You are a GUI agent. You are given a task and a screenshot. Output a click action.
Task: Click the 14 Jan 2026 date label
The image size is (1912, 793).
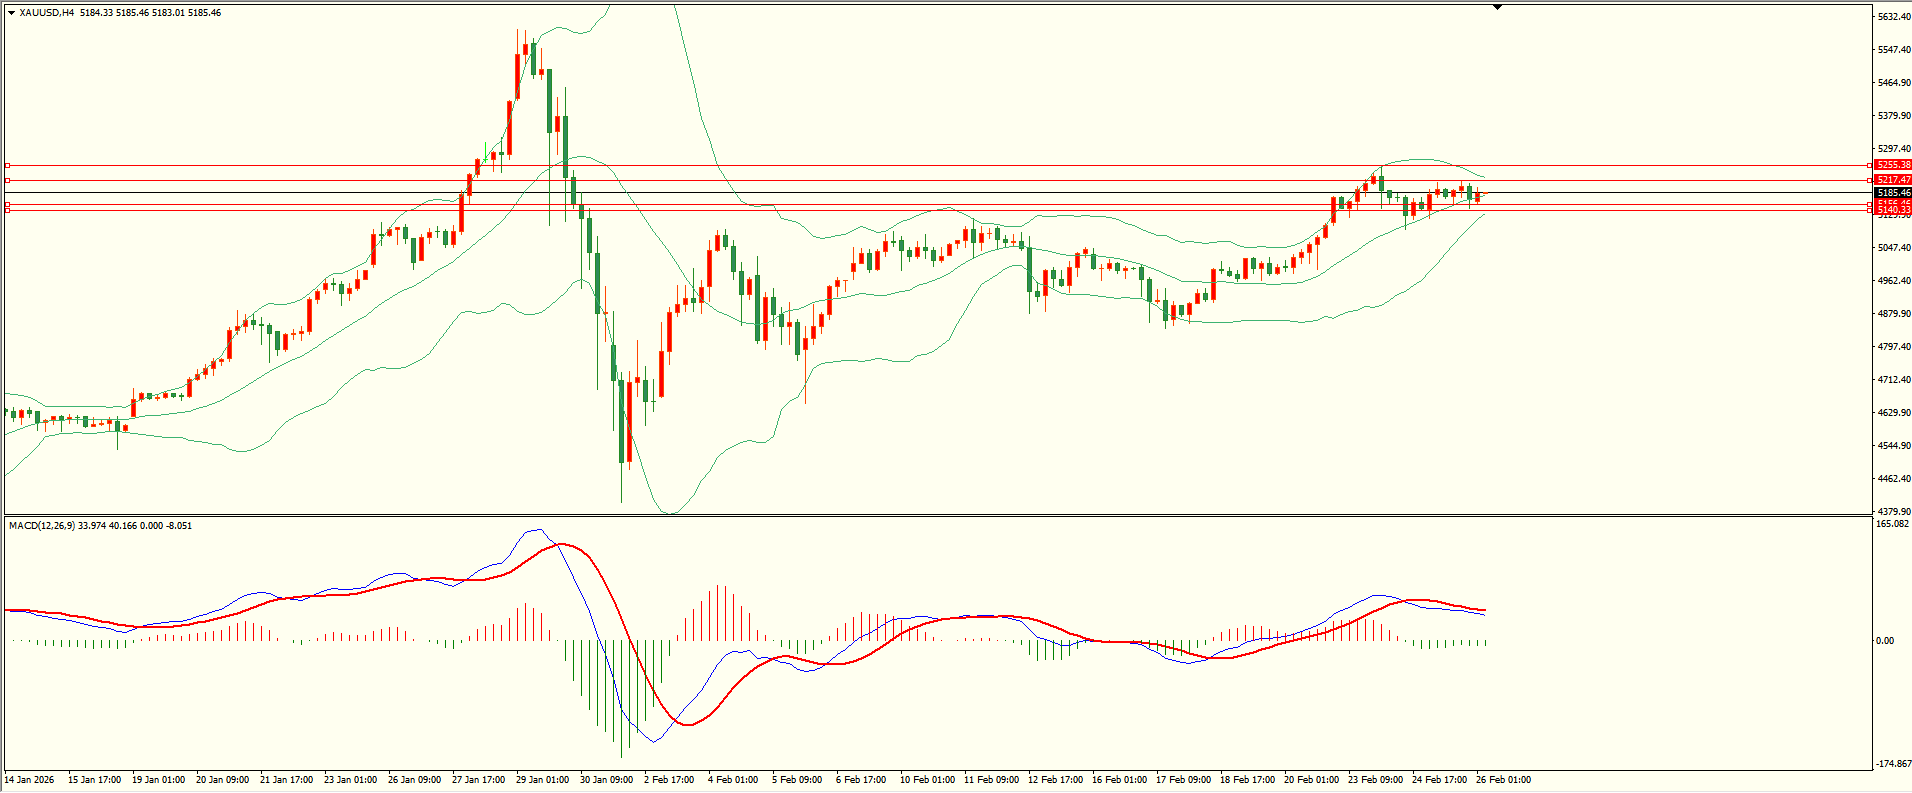tap(30, 779)
